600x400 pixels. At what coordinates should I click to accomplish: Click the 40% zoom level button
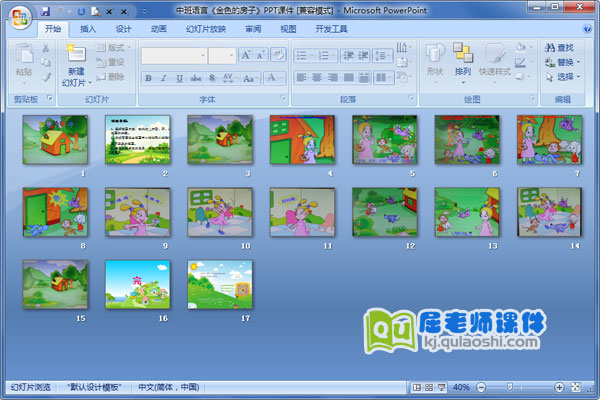tap(461, 387)
